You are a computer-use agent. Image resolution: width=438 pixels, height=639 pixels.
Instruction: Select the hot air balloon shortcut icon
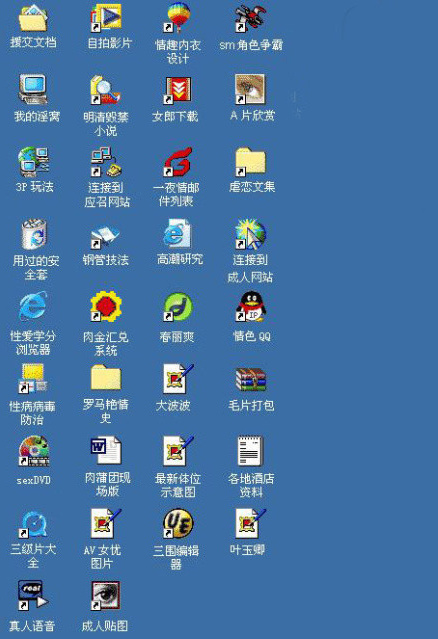point(178,18)
